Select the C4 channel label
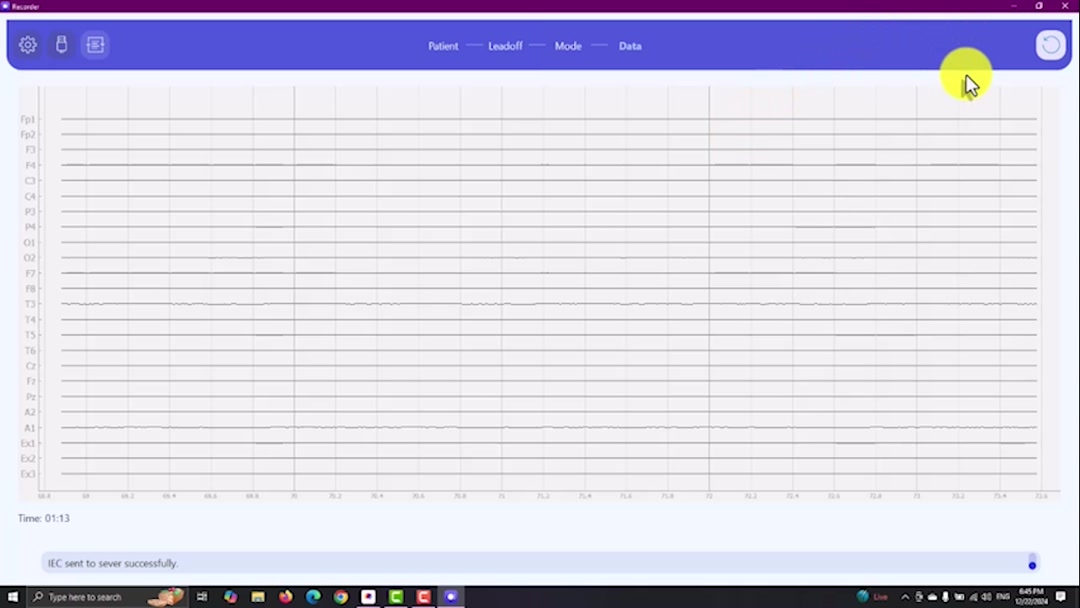The image size is (1080, 608). click(30, 196)
